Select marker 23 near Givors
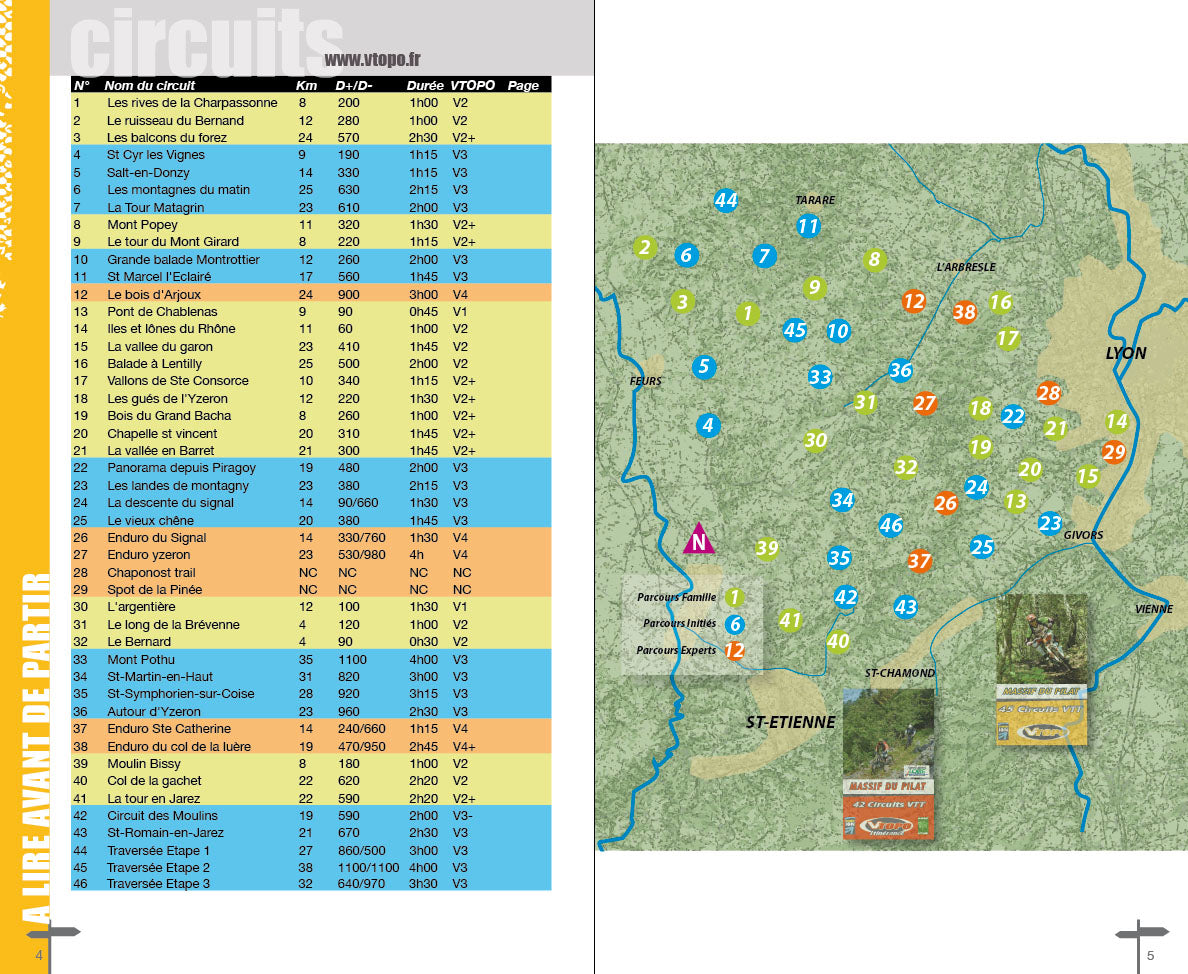Image resolution: width=1188 pixels, height=974 pixels. coord(1048,522)
